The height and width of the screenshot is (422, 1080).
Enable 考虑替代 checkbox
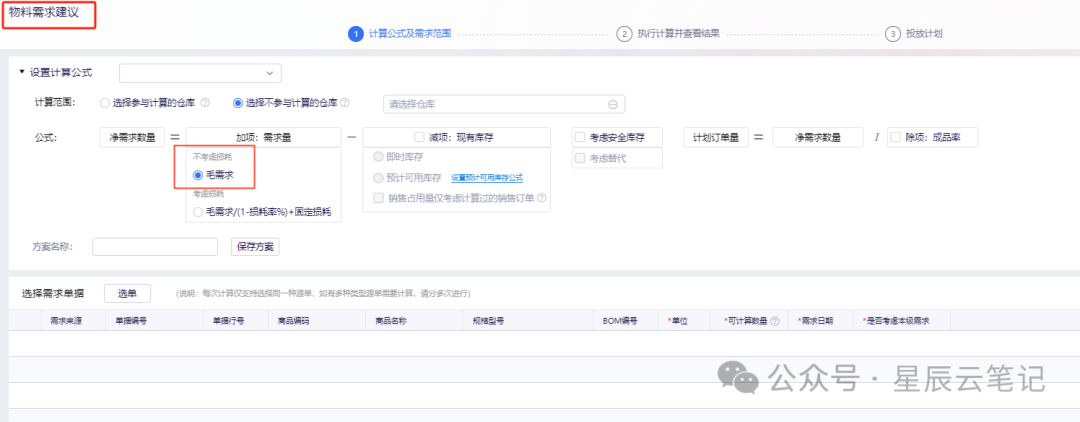click(x=580, y=158)
